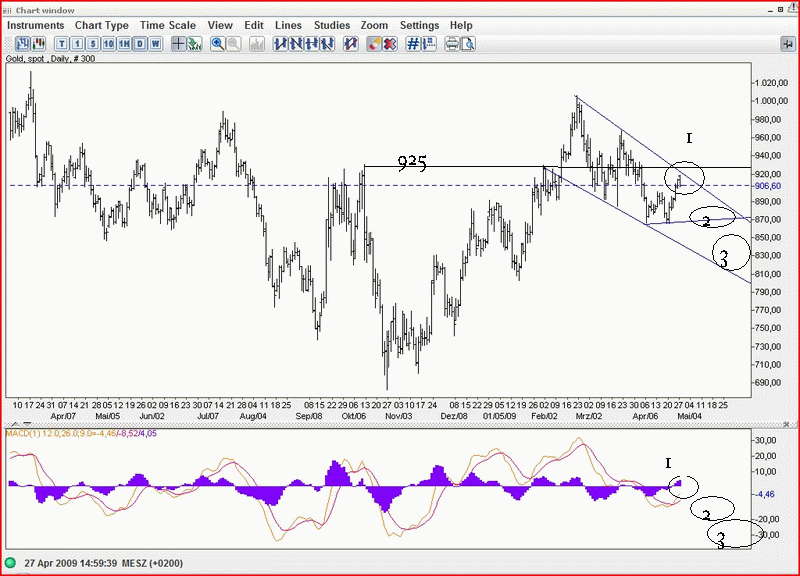This screenshot has height=576, width=800.
Task: Switch to candlestick chart type icon
Action: coord(38,44)
